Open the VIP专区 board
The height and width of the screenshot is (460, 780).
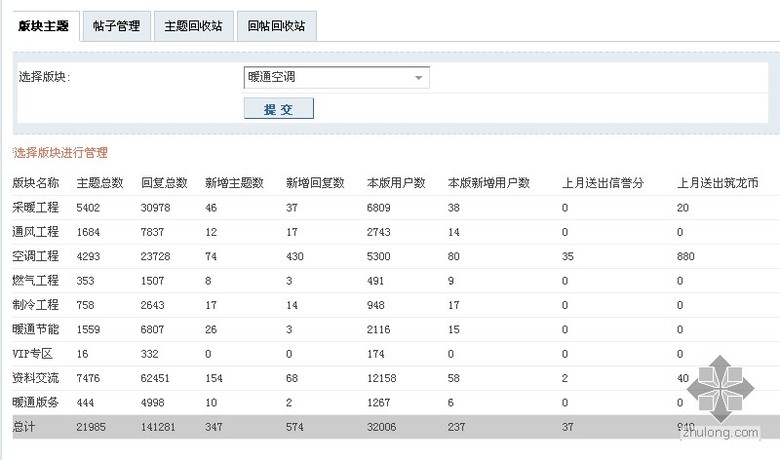coord(34,354)
